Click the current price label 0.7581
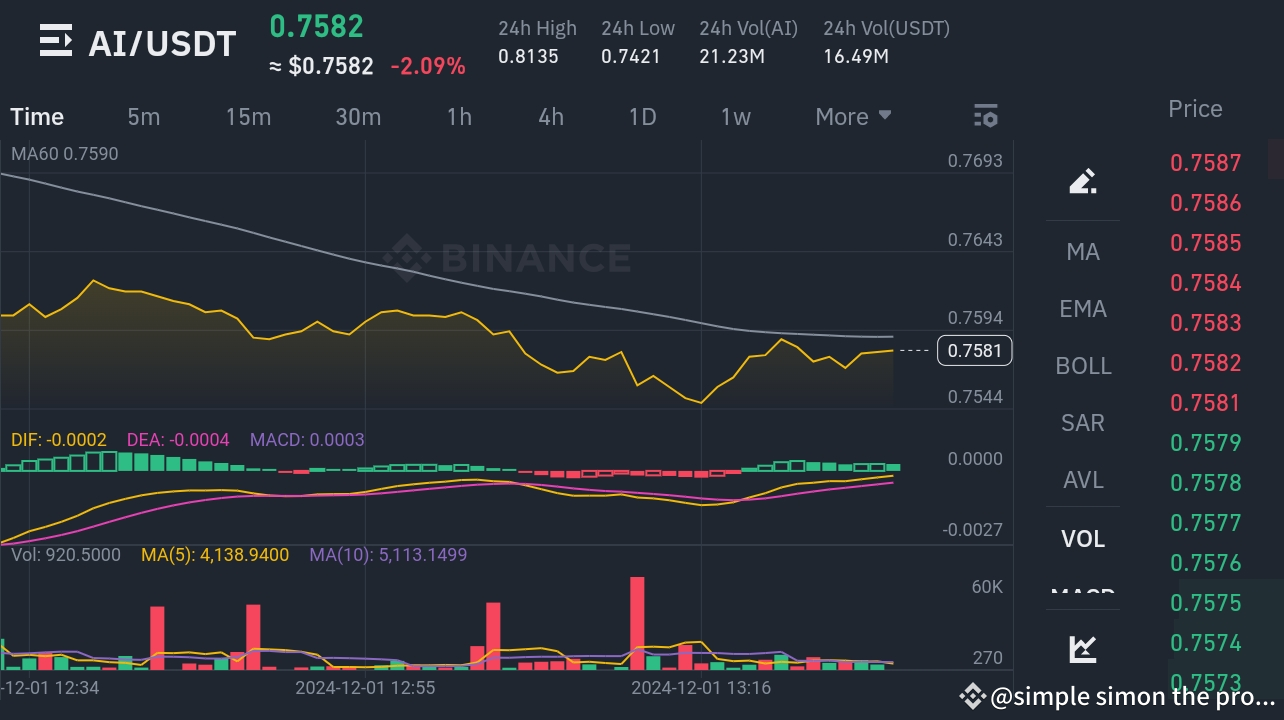 point(974,350)
